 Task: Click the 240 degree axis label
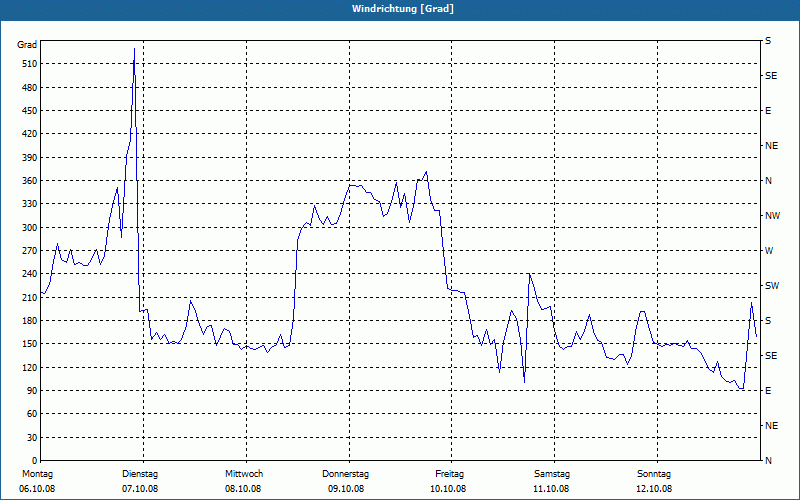[x=30, y=274]
